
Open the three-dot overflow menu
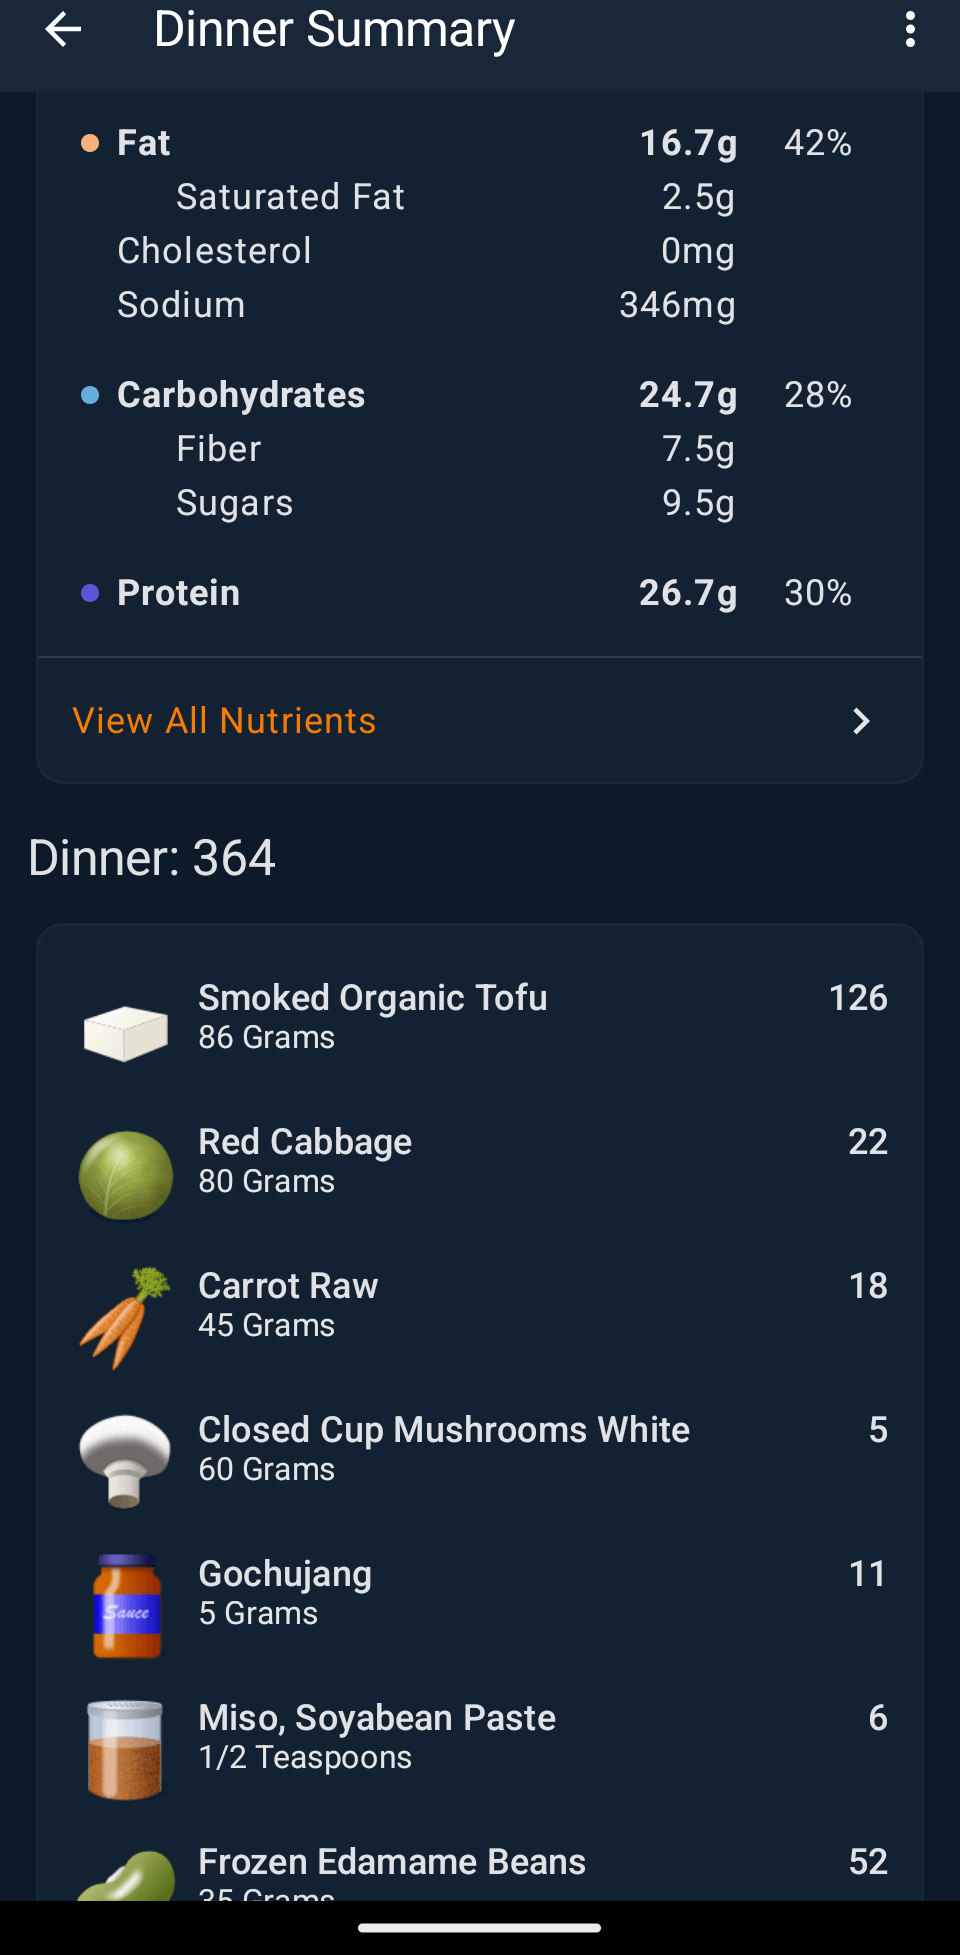click(910, 30)
